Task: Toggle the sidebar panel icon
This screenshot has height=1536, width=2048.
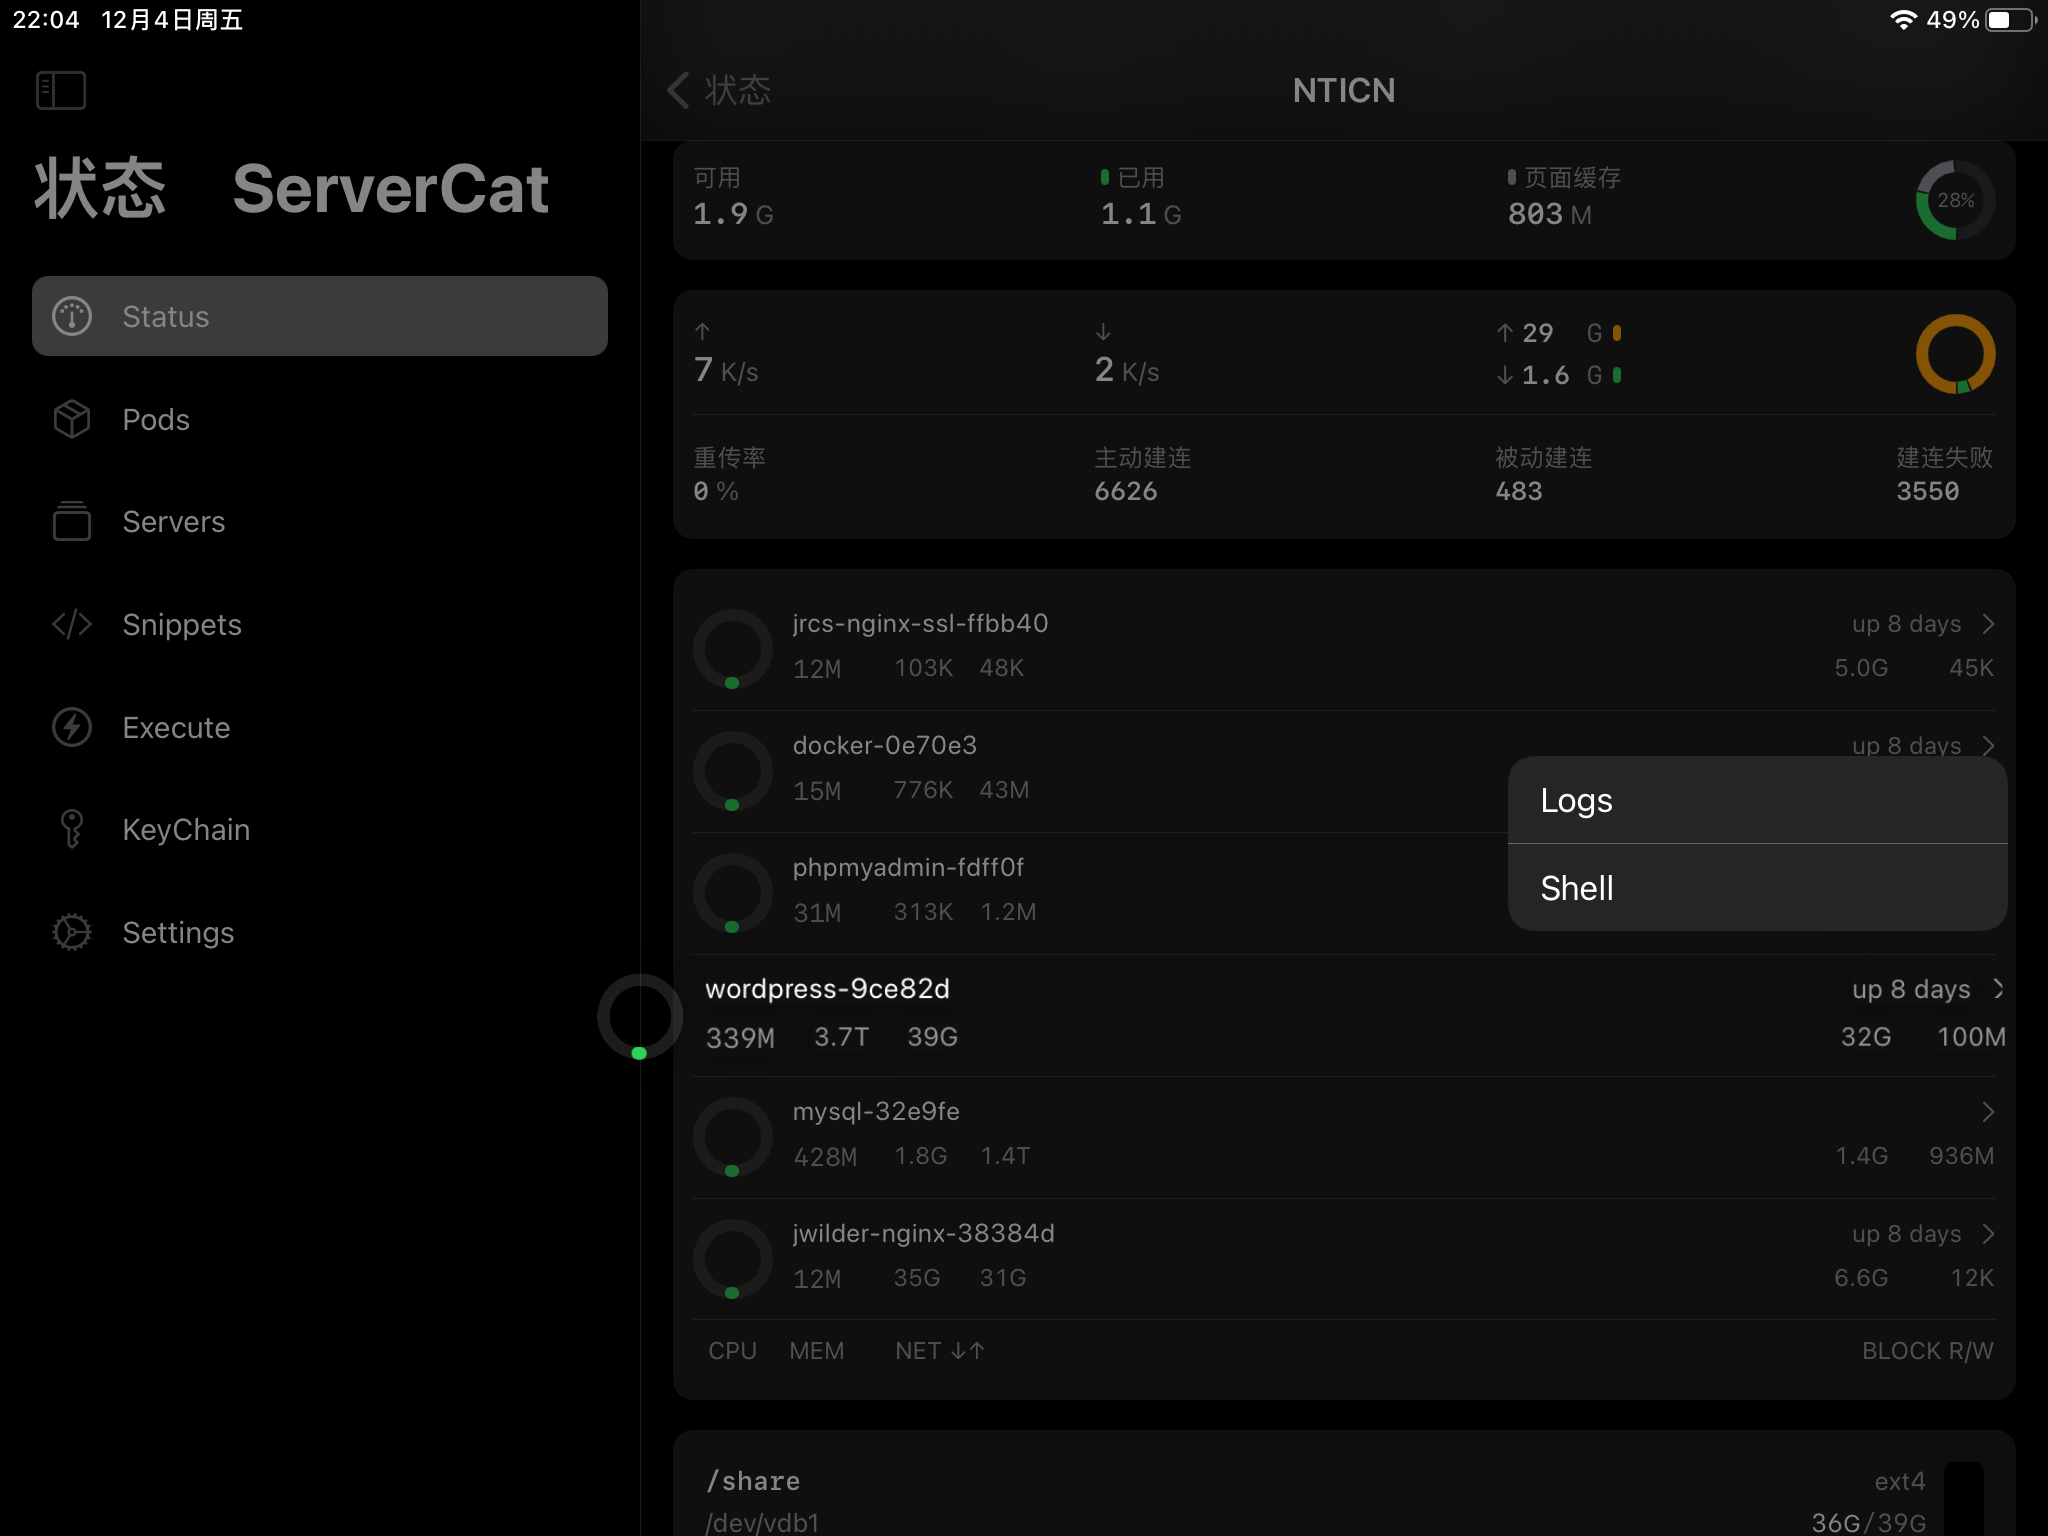Action: coord(61,90)
